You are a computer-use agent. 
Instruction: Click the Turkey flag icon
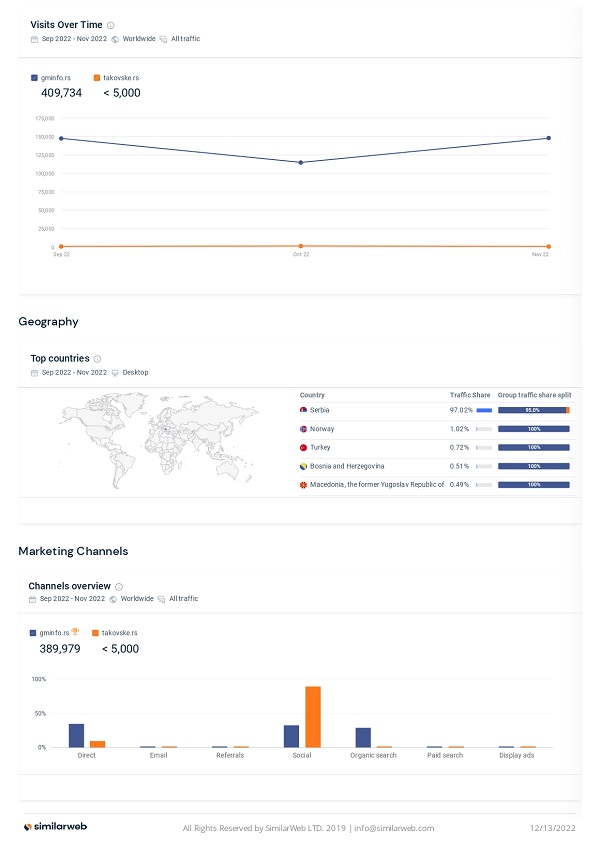pyautogui.click(x=303, y=447)
